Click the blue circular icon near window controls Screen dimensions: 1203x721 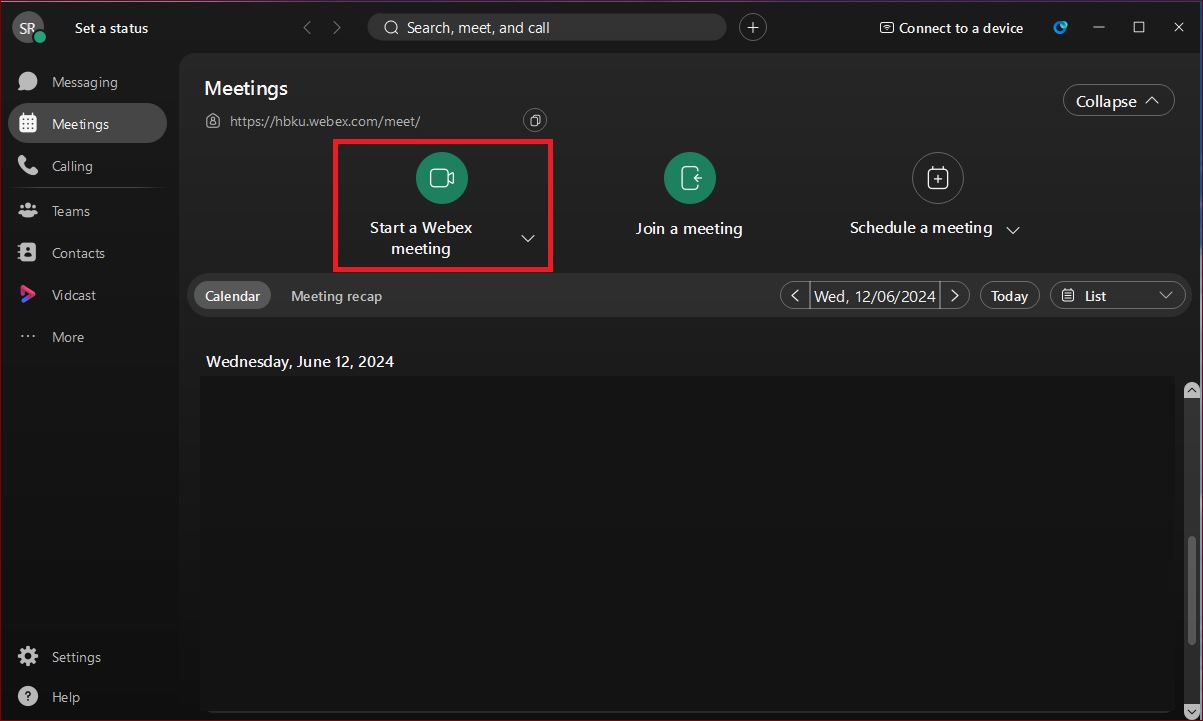click(x=1061, y=28)
